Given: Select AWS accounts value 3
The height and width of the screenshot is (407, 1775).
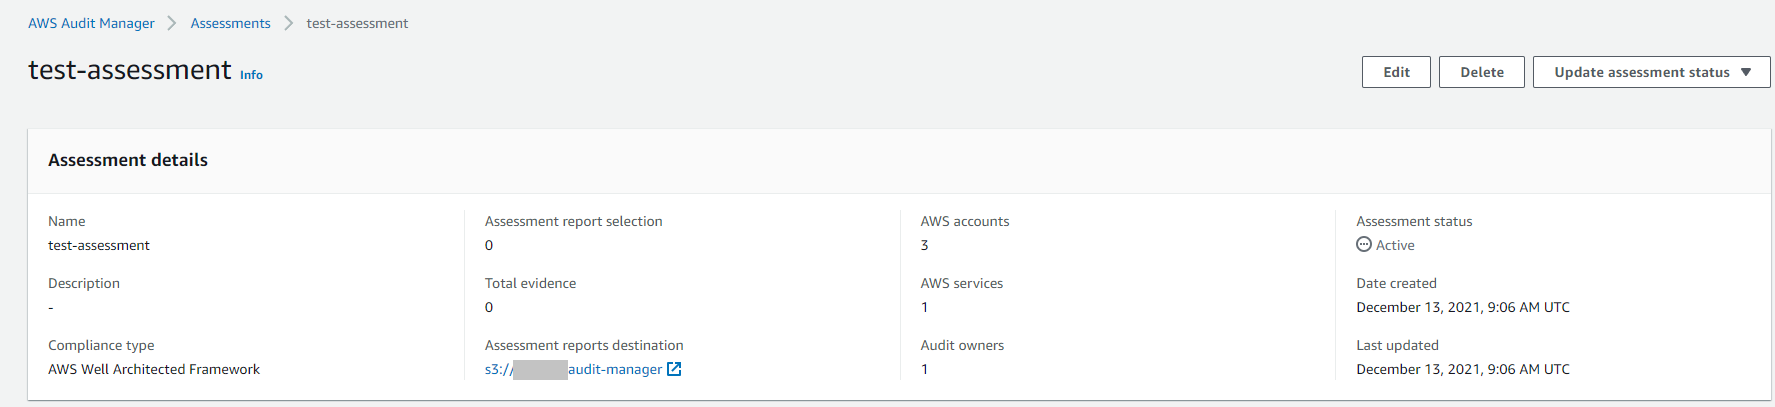Looking at the screenshot, I should [925, 245].
